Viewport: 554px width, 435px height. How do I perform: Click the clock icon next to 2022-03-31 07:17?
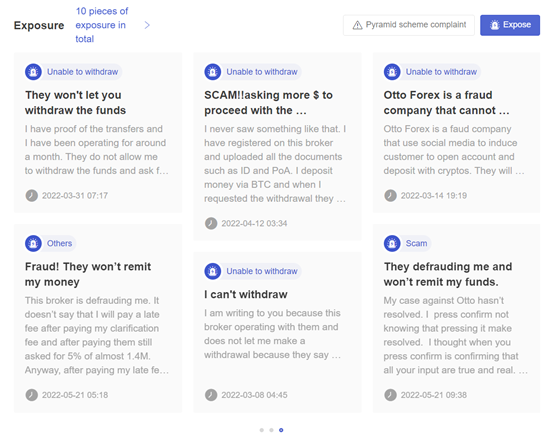pyautogui.click(x=31, y=195)
